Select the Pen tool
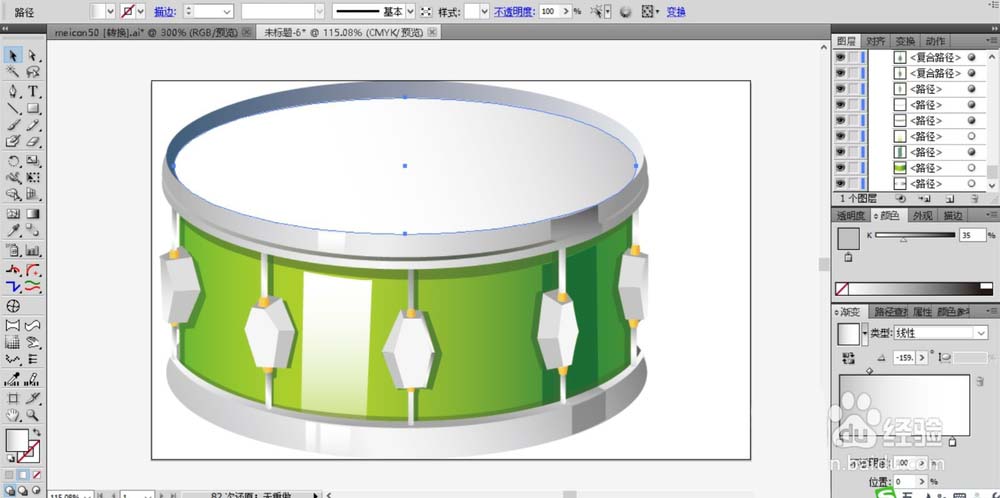Viewport: 1000px width, 498px height. [x=13, y=91]
